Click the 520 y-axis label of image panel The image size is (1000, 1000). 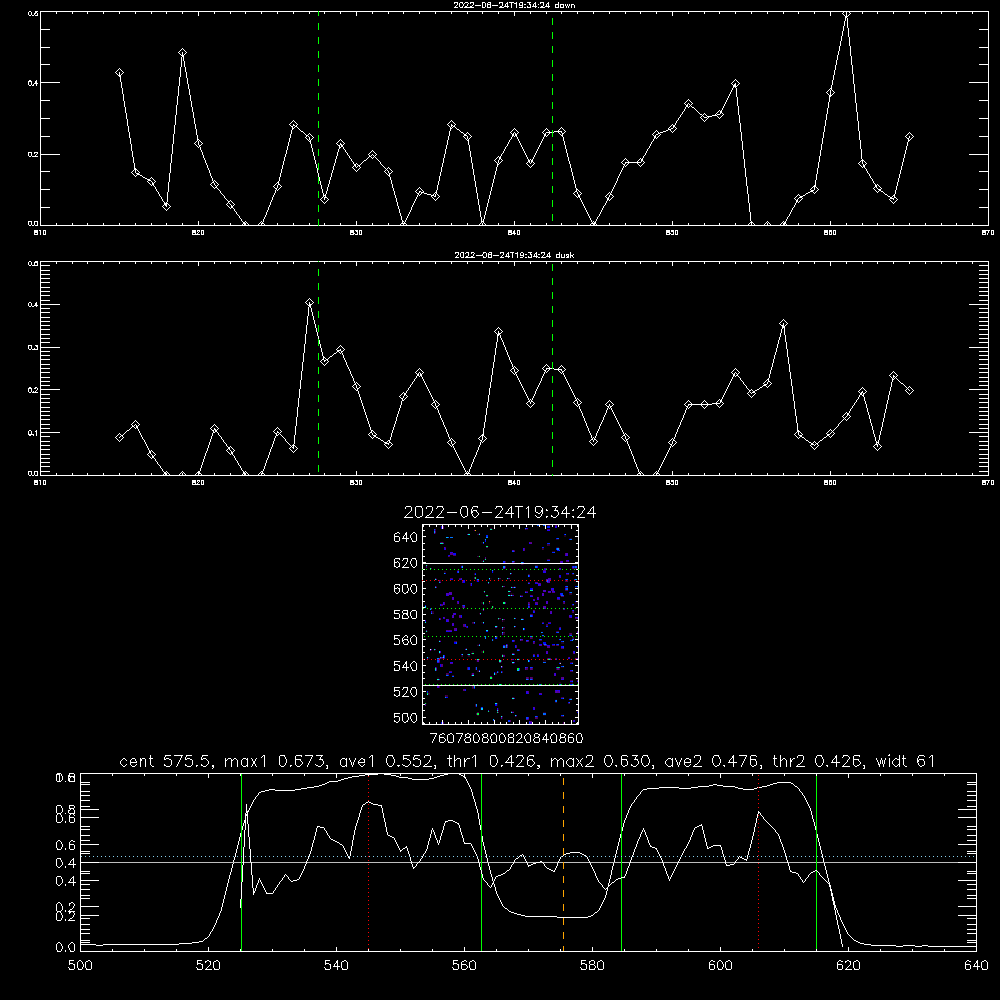click(x=406, y=692)
